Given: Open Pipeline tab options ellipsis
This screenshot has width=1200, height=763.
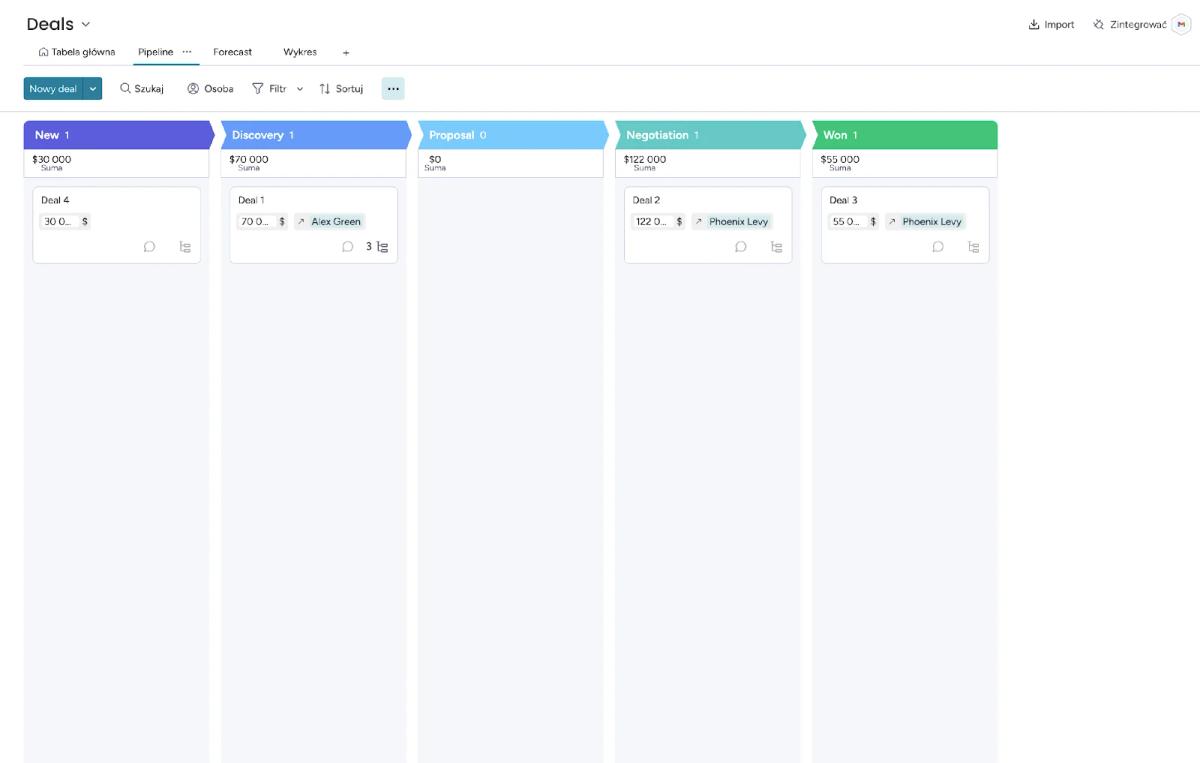Looking at the screenshot, I should 187,52.
